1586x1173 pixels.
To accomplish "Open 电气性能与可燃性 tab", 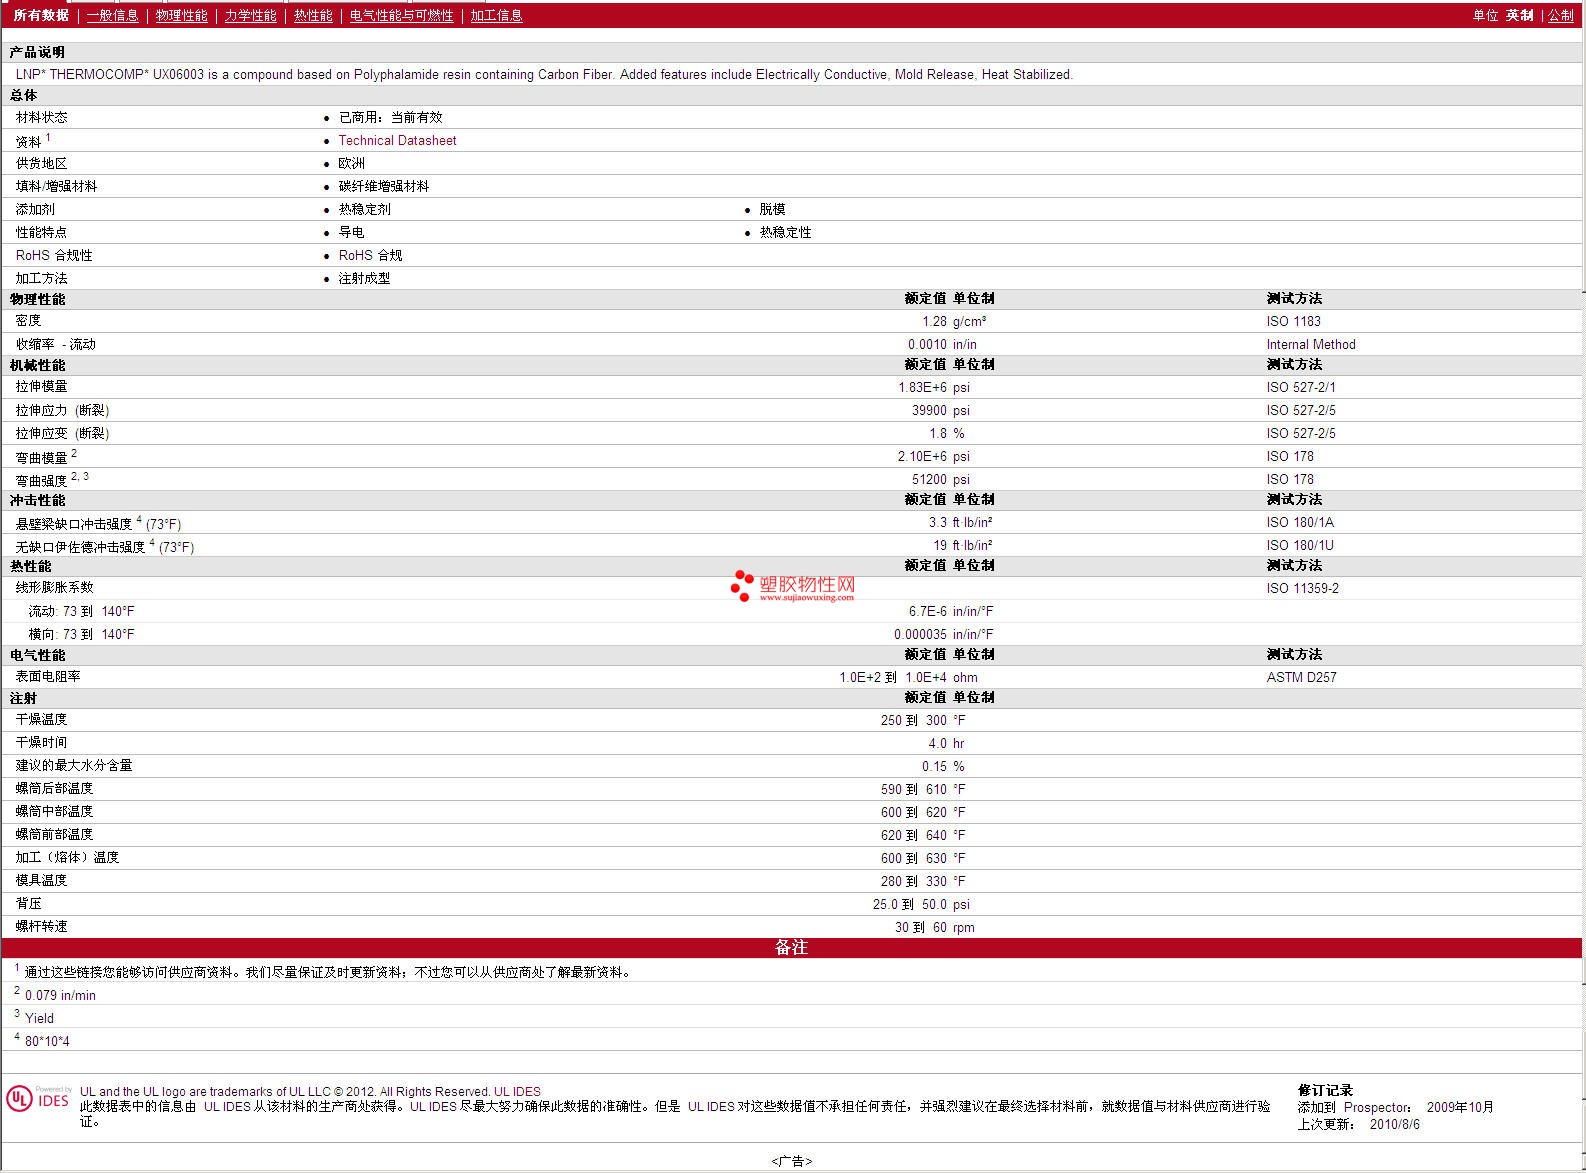I will (402, 16).
